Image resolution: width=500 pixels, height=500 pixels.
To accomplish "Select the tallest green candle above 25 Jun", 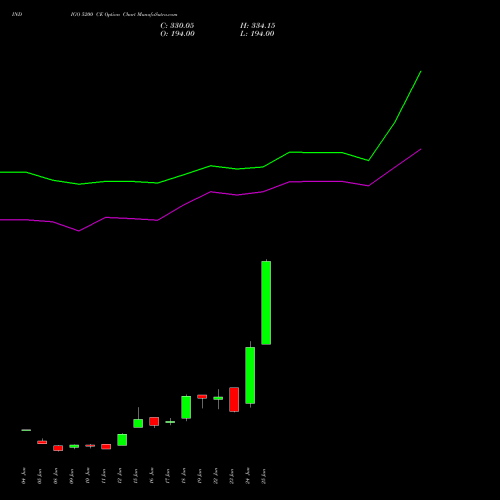I will (x=266, y=303).
